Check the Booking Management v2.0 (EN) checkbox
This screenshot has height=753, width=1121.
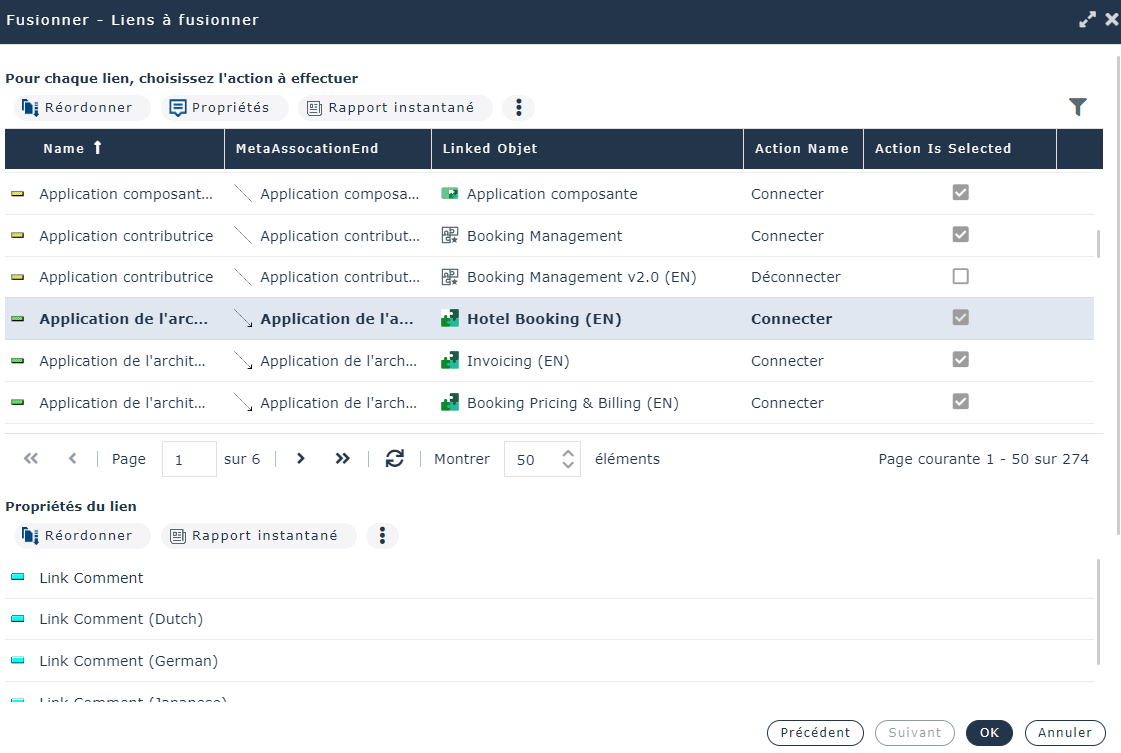click(x=960, y=277)
